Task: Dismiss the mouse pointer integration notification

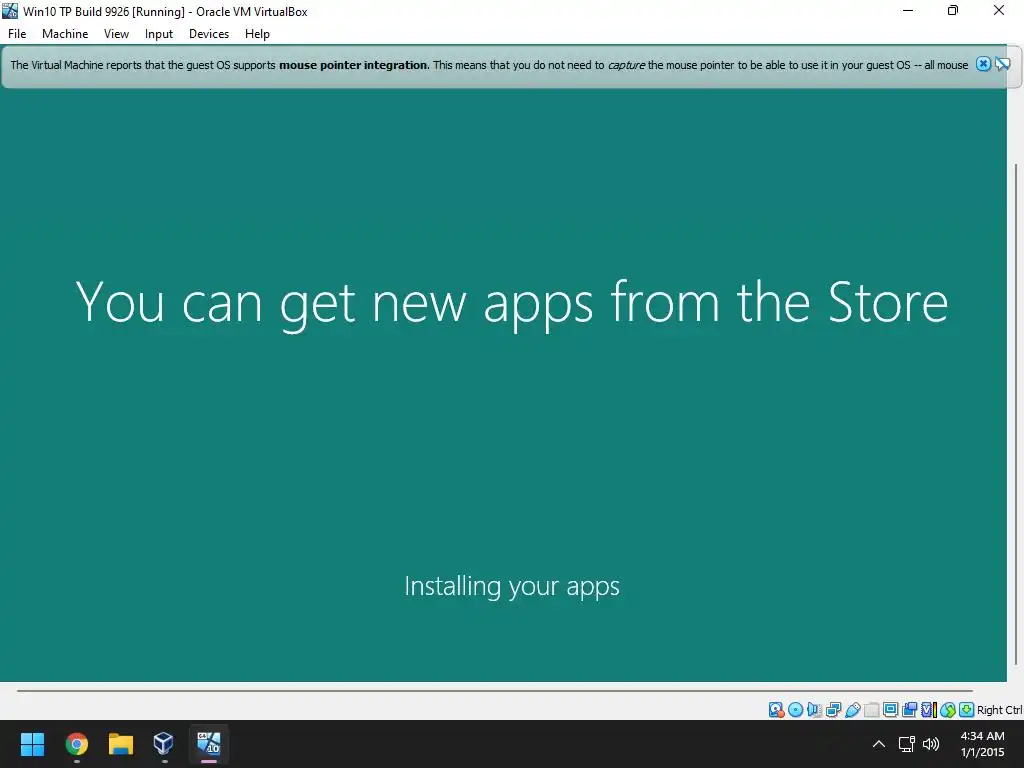Action: (x=983, y=64)
